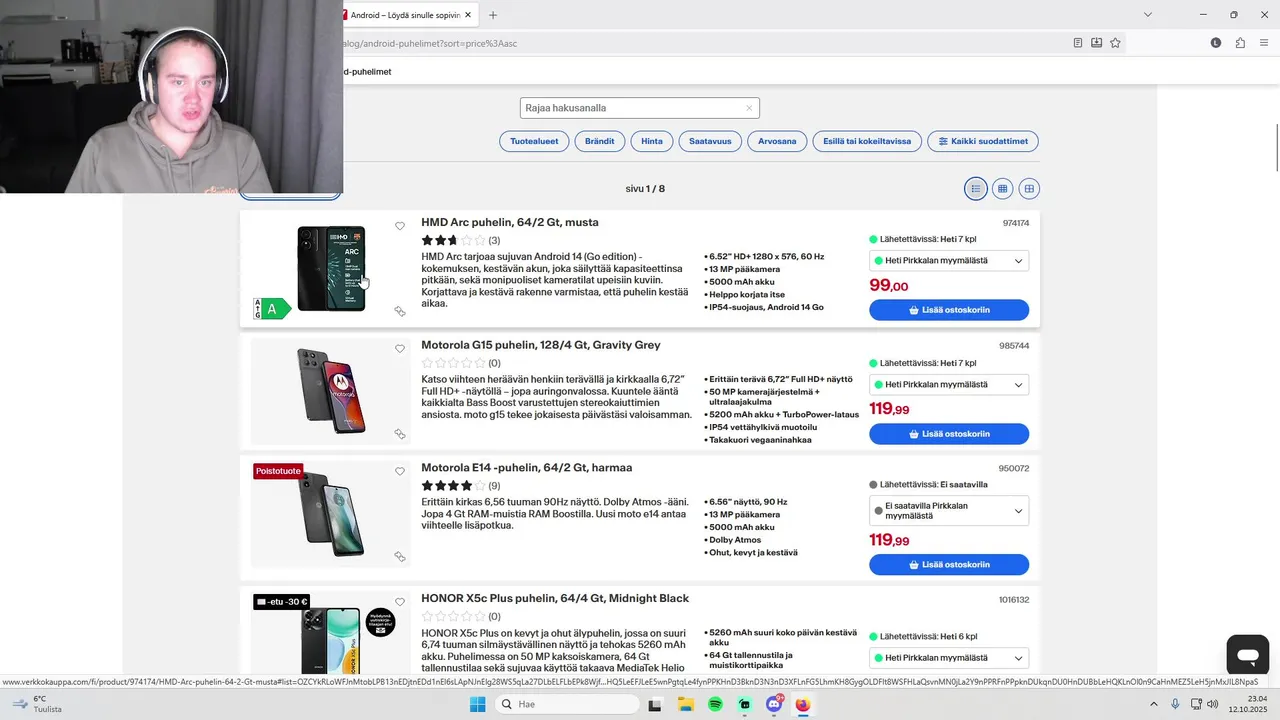The height and width of the screenshot is (720, 1280).
Task: Open Saatavuus availability filter
Action: [710, 141]
